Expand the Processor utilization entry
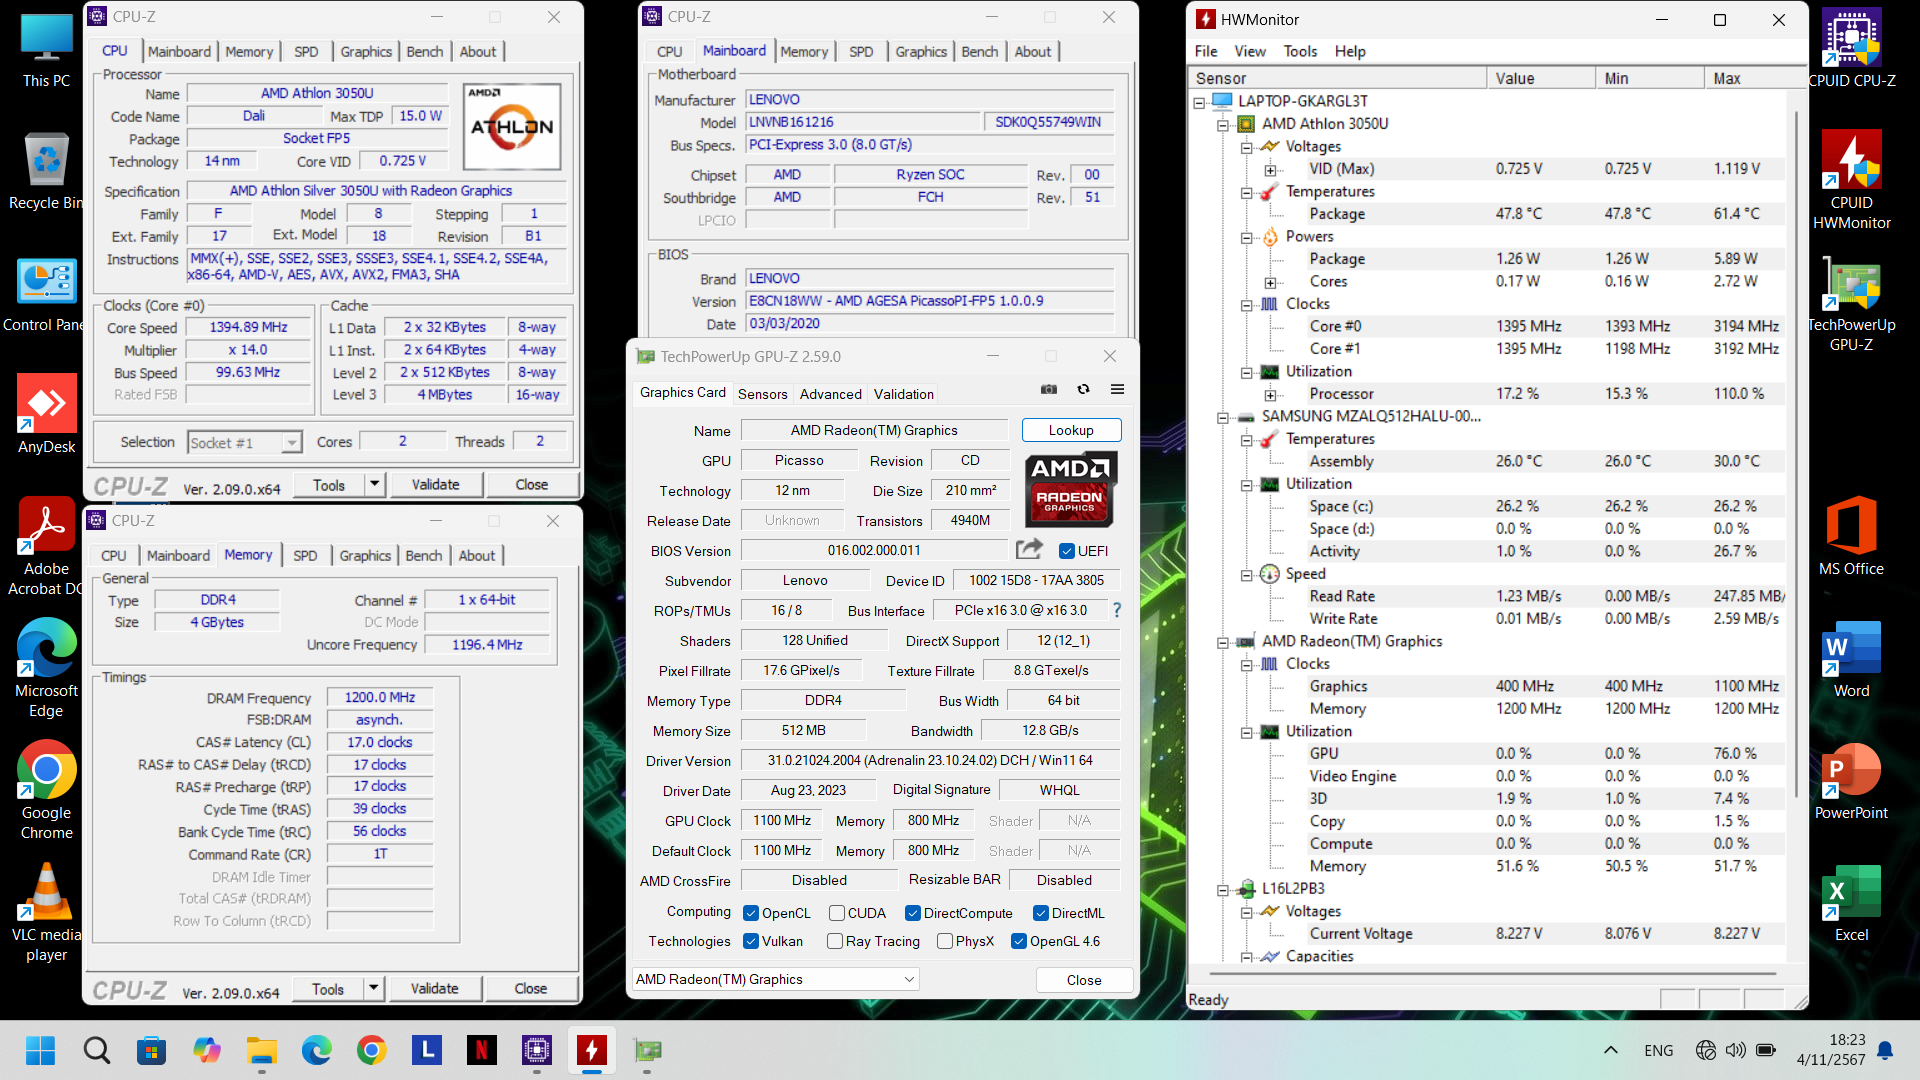This screenshot has height=1080, width=1920. pyautogui.click(x=1271, y=394)
